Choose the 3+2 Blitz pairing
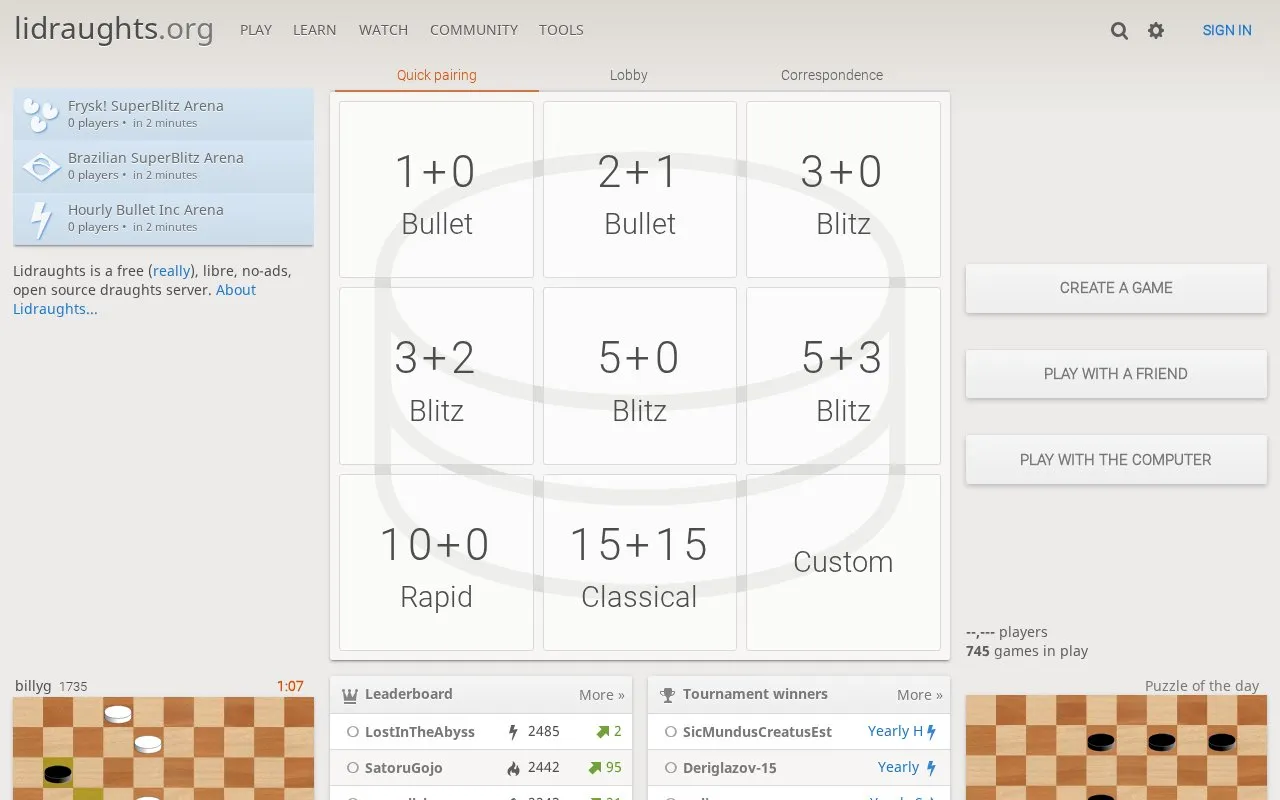 [436, 376]
